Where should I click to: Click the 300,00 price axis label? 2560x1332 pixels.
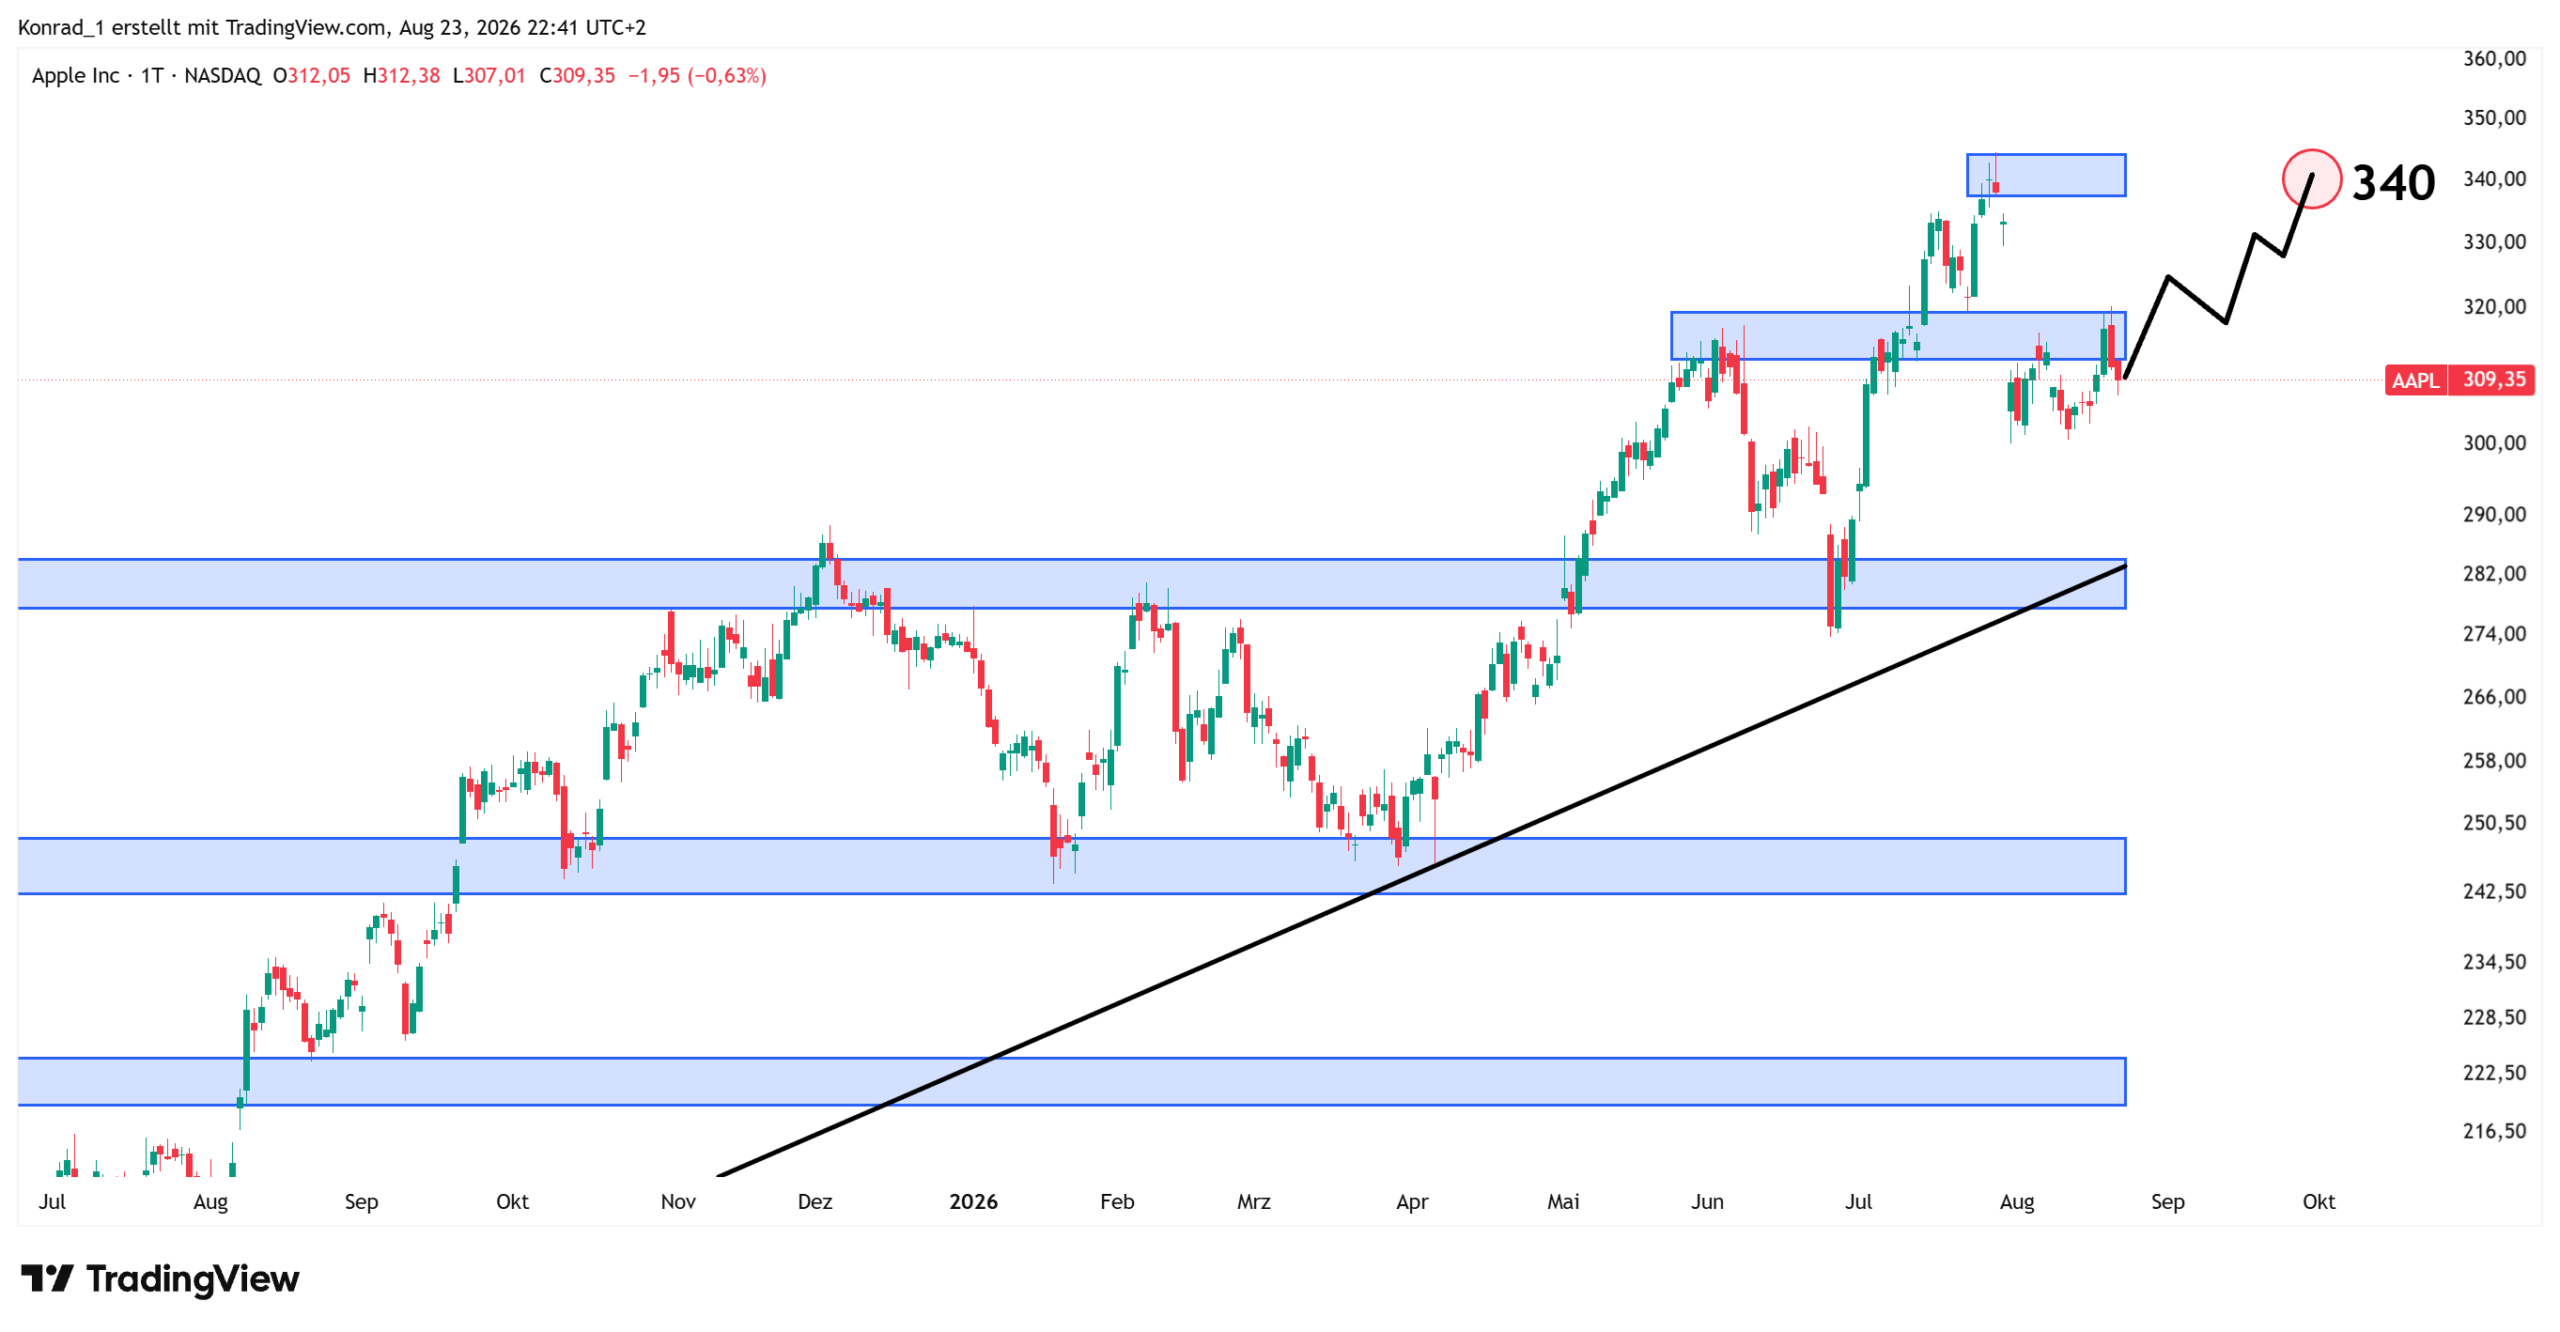pyautogui.click(x=2494, y=443)
